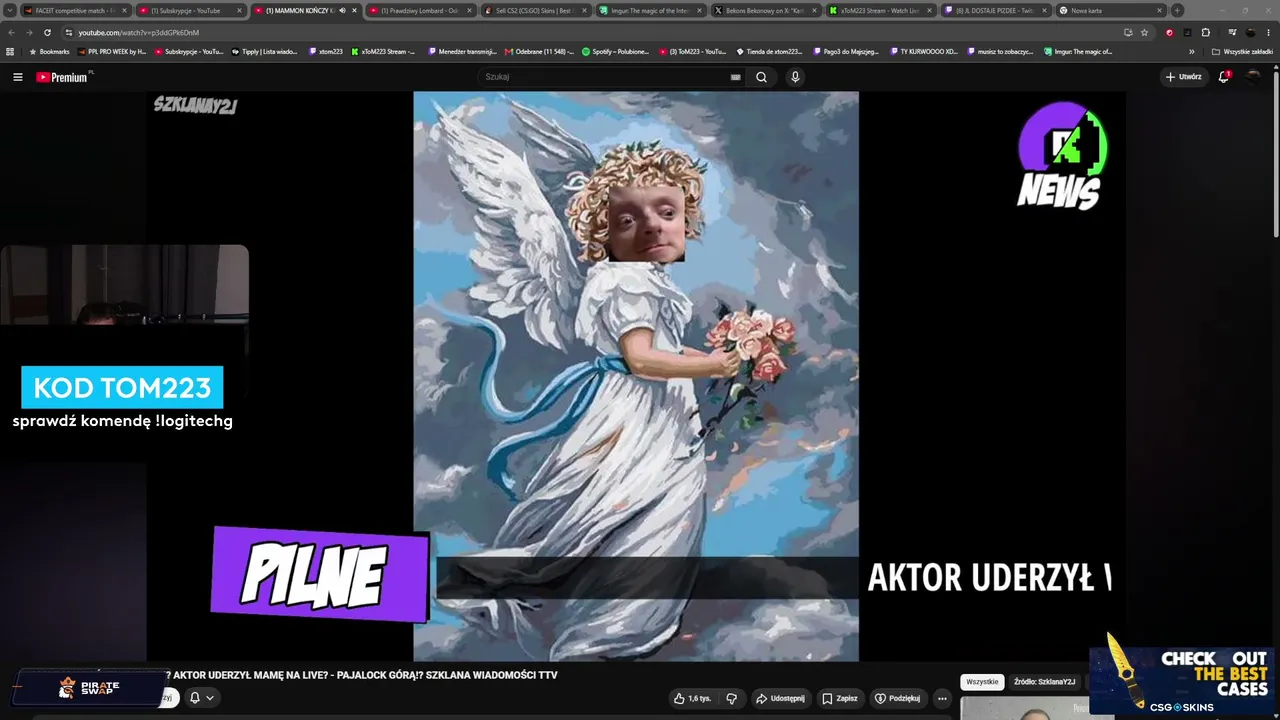The width and height of the screenshot is (1280, 720).
Task: Mute the MAMMON KOŃCZY tab audio icon
Action: coord(341,11)
